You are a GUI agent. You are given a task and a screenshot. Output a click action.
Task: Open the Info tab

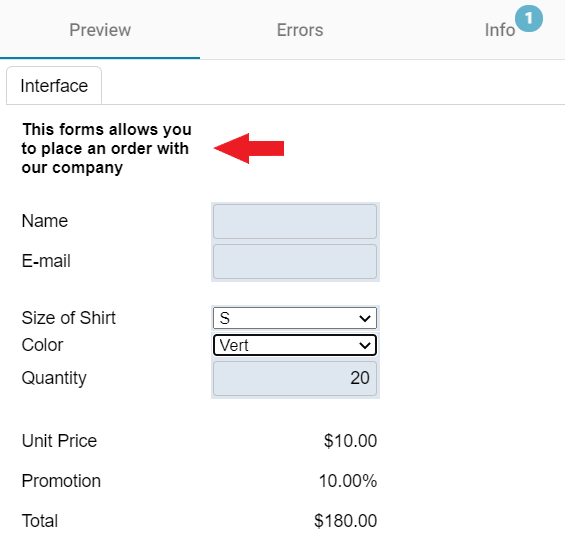pos(499,30)
